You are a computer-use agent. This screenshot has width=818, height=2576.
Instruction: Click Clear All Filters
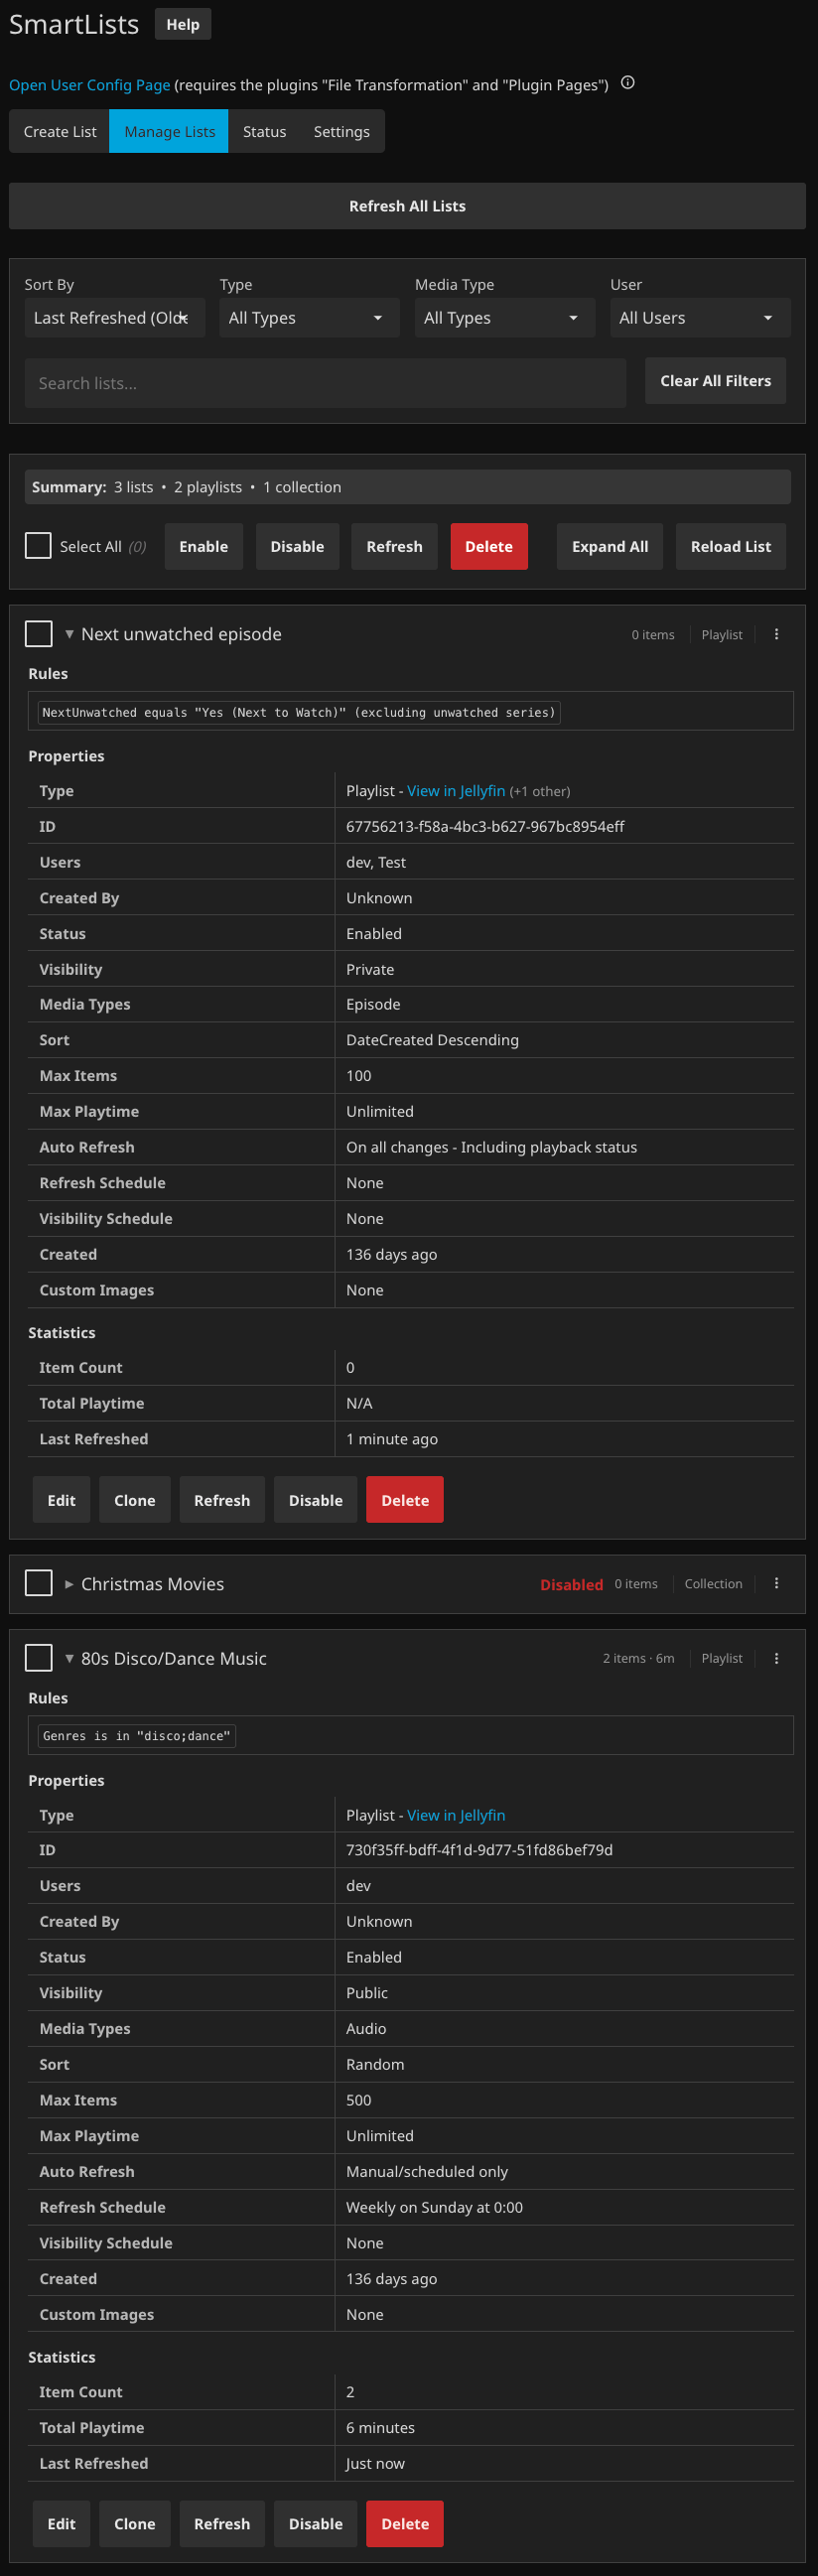(715, 381)
